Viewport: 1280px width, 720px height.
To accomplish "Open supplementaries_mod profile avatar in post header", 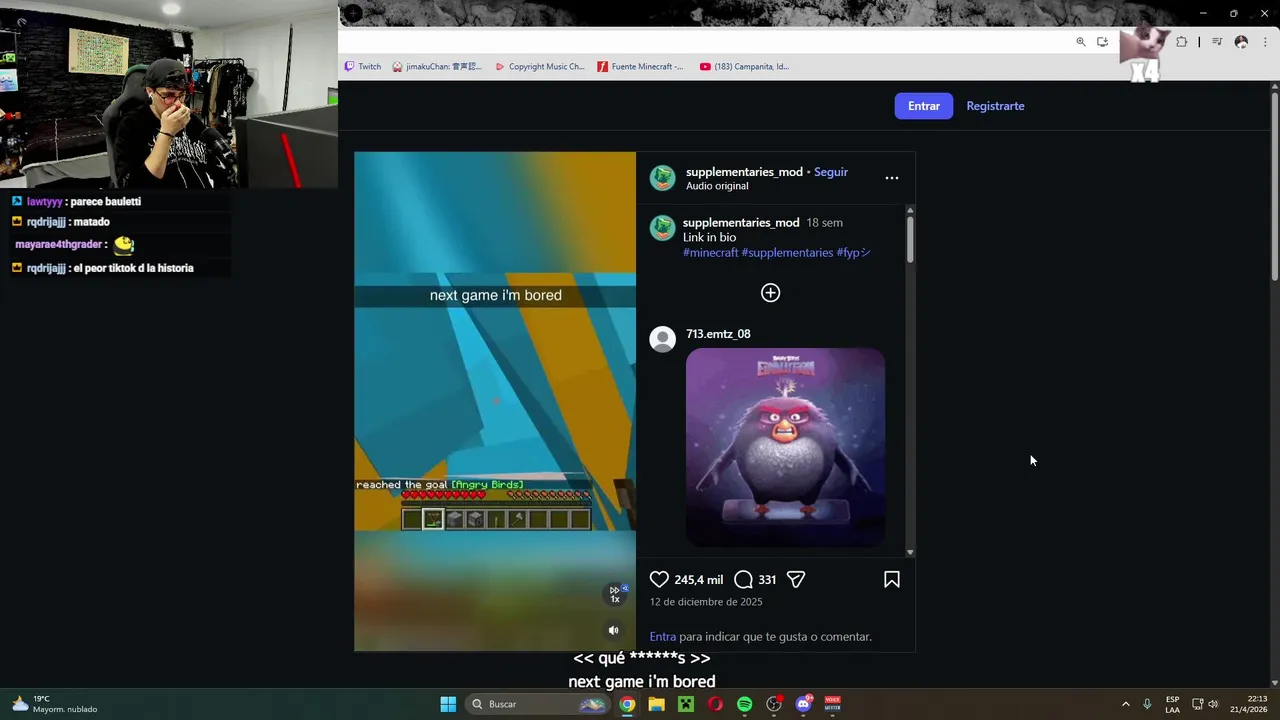I will [662, 178].
